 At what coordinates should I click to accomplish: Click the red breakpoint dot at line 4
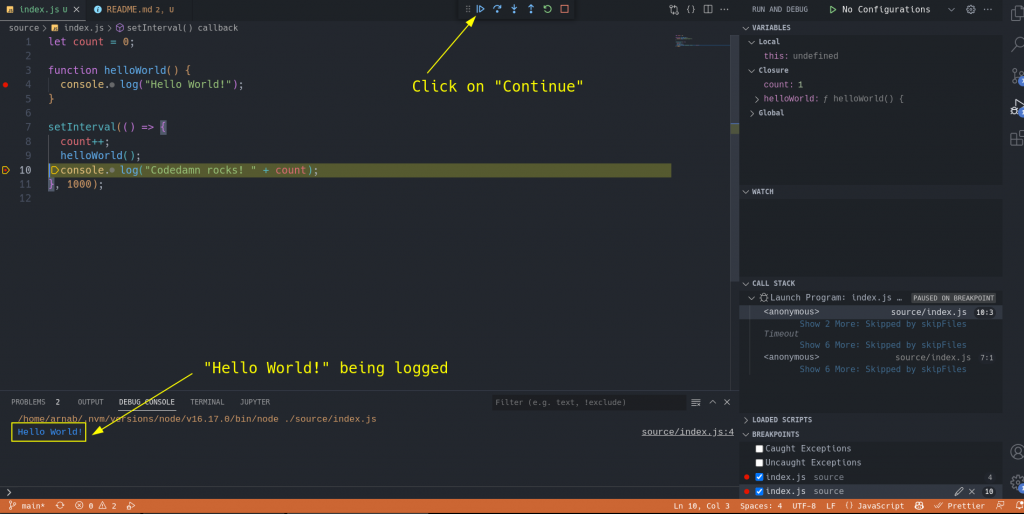point(6,85)
